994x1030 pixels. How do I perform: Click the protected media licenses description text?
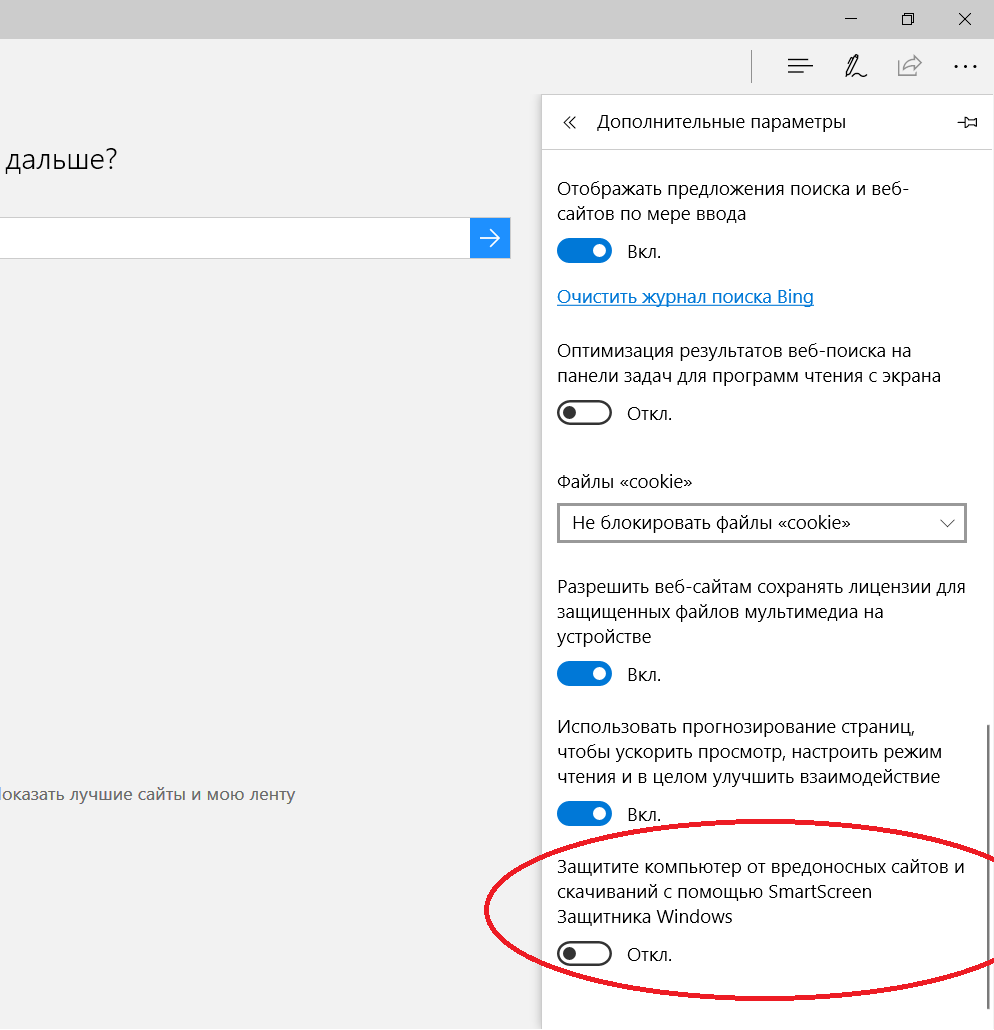pyautogui.click(x=761, y=612)
